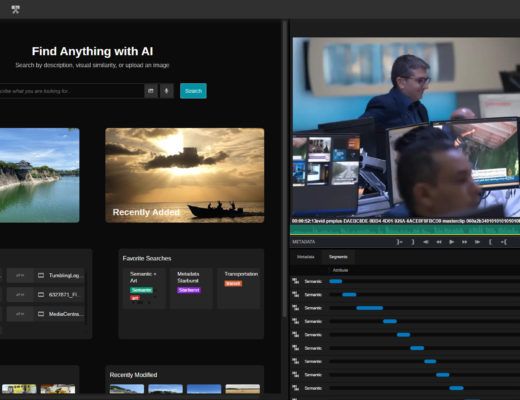Screen dimensions: 520x400
Task: Click the segment icon of topmost Semantic row
Action: [x=295, y=281]
